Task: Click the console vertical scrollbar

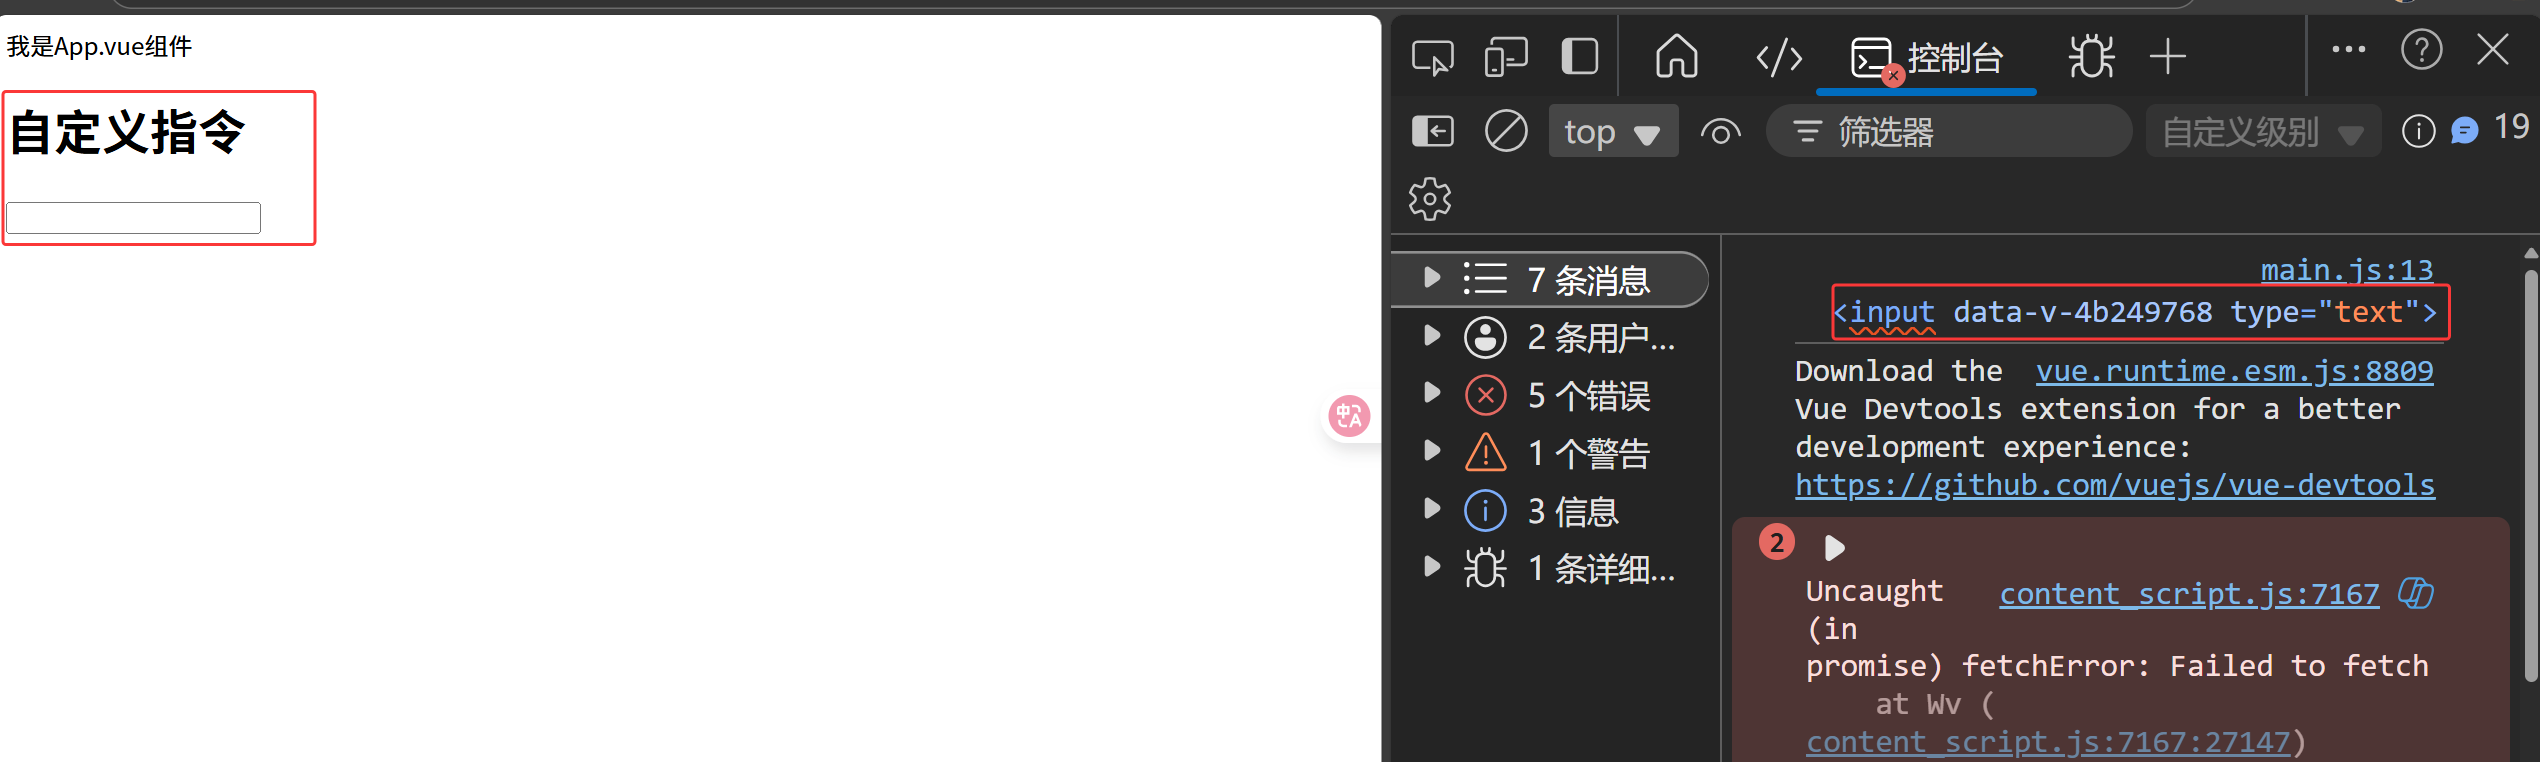Action: pyautogui.click(x=2530, y=476)
